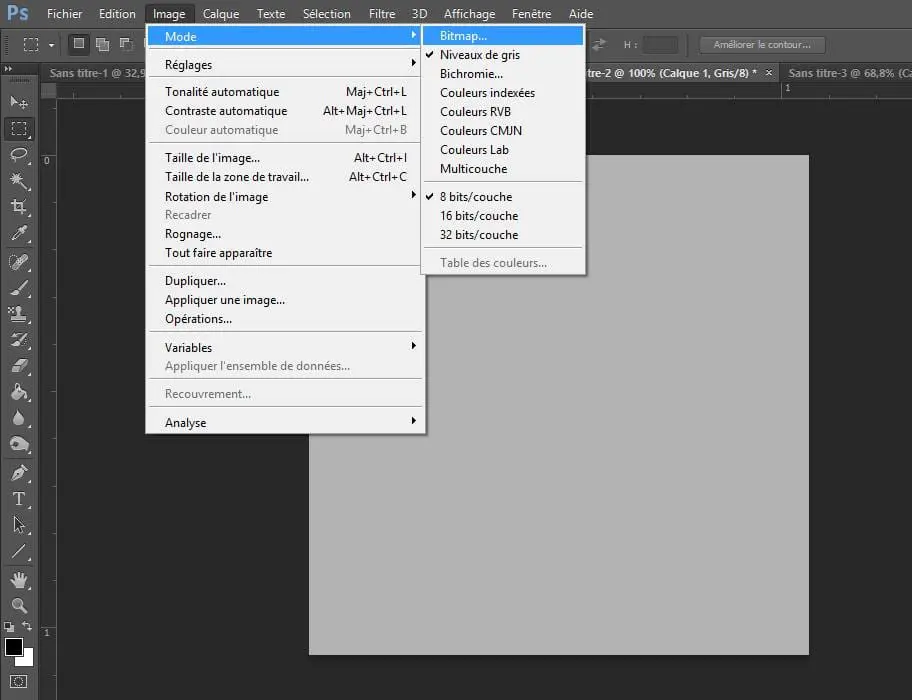Expand the Variables submenu
Image resolution: width=912 pixels, height=700 pixels.
(284, 347)
